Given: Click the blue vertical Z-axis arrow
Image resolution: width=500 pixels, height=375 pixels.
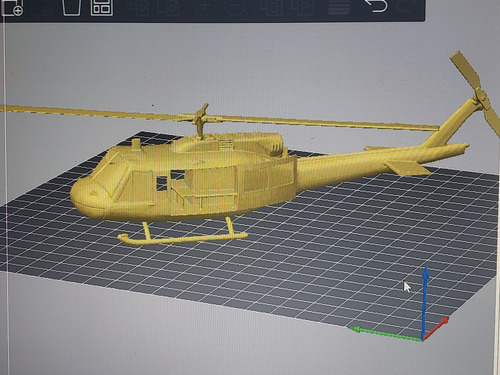Looking at the screenshot, I should [425, 303].
